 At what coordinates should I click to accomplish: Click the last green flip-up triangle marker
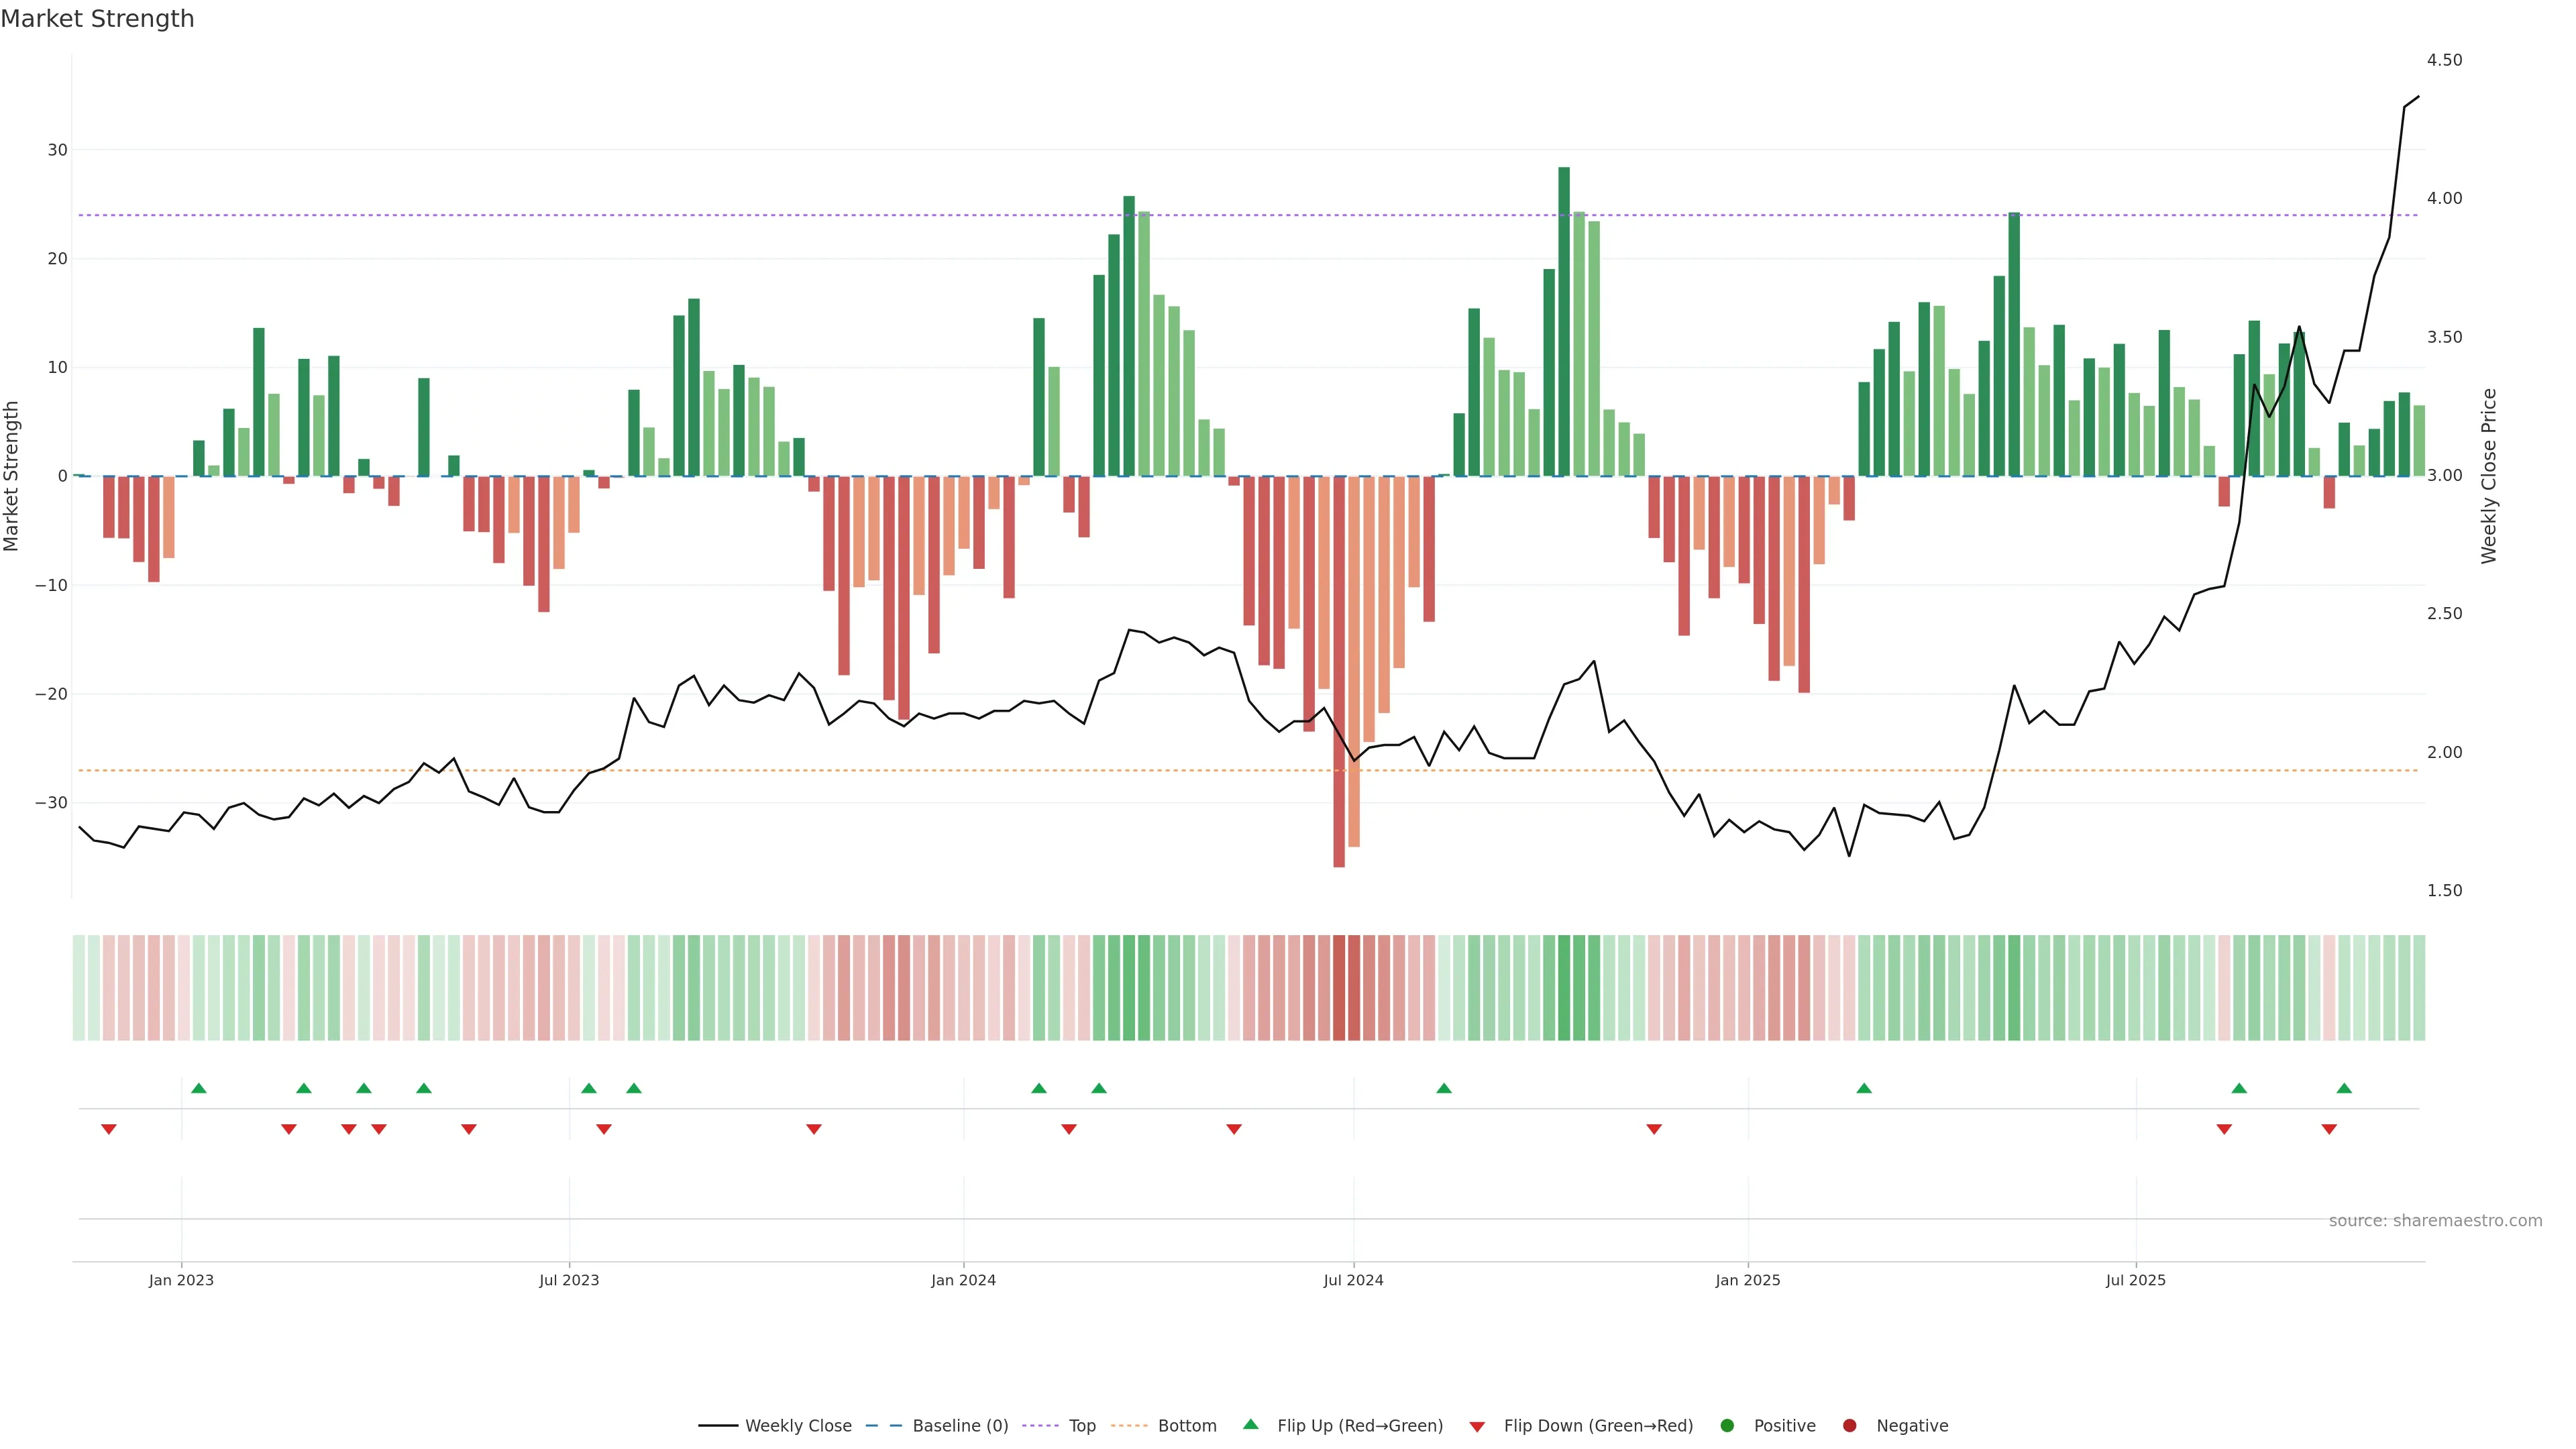click(x=2344, y=1088)
